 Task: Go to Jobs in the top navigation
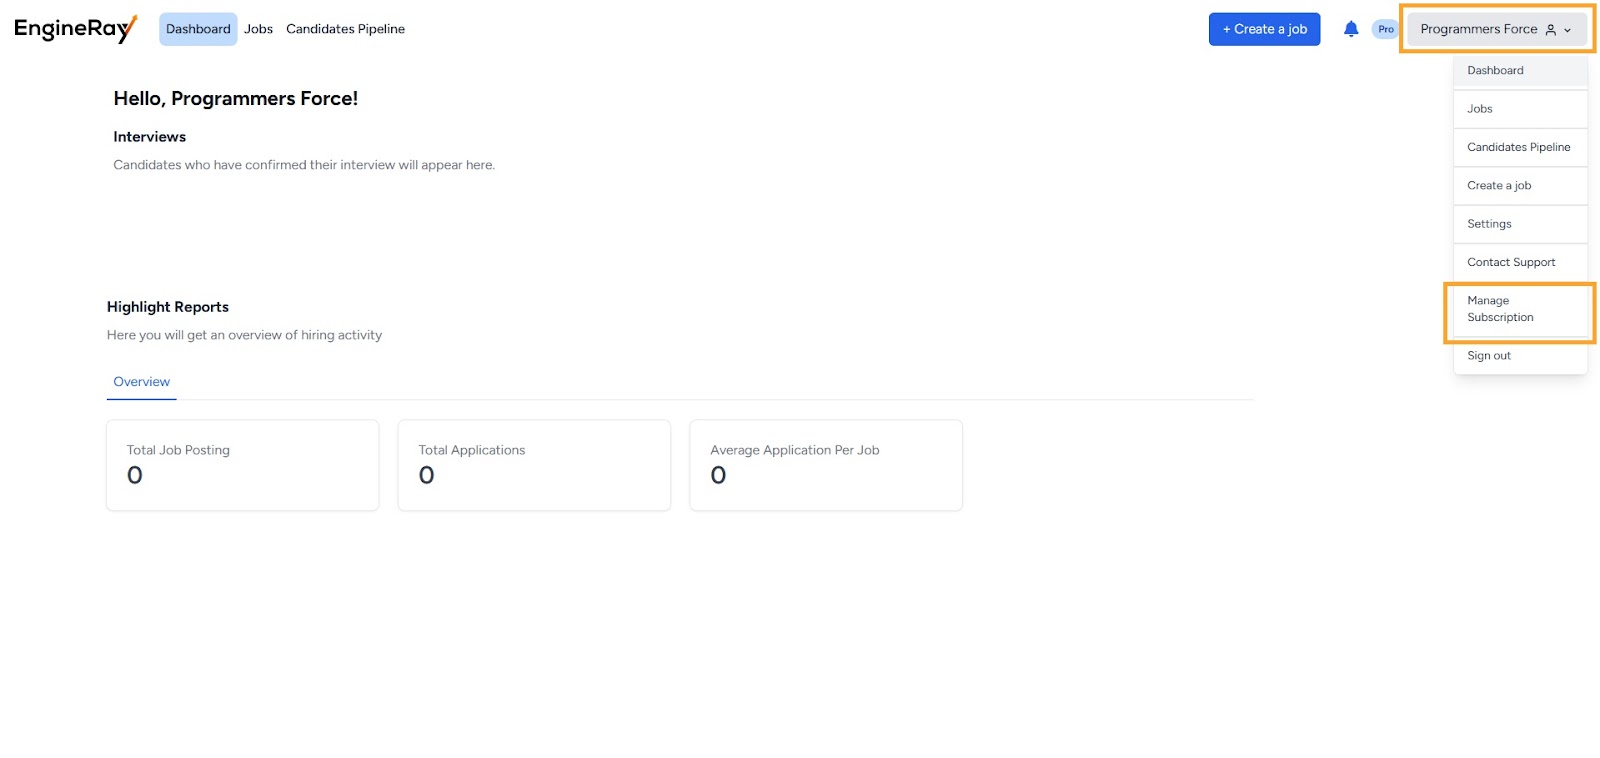[x=258, y=29]
